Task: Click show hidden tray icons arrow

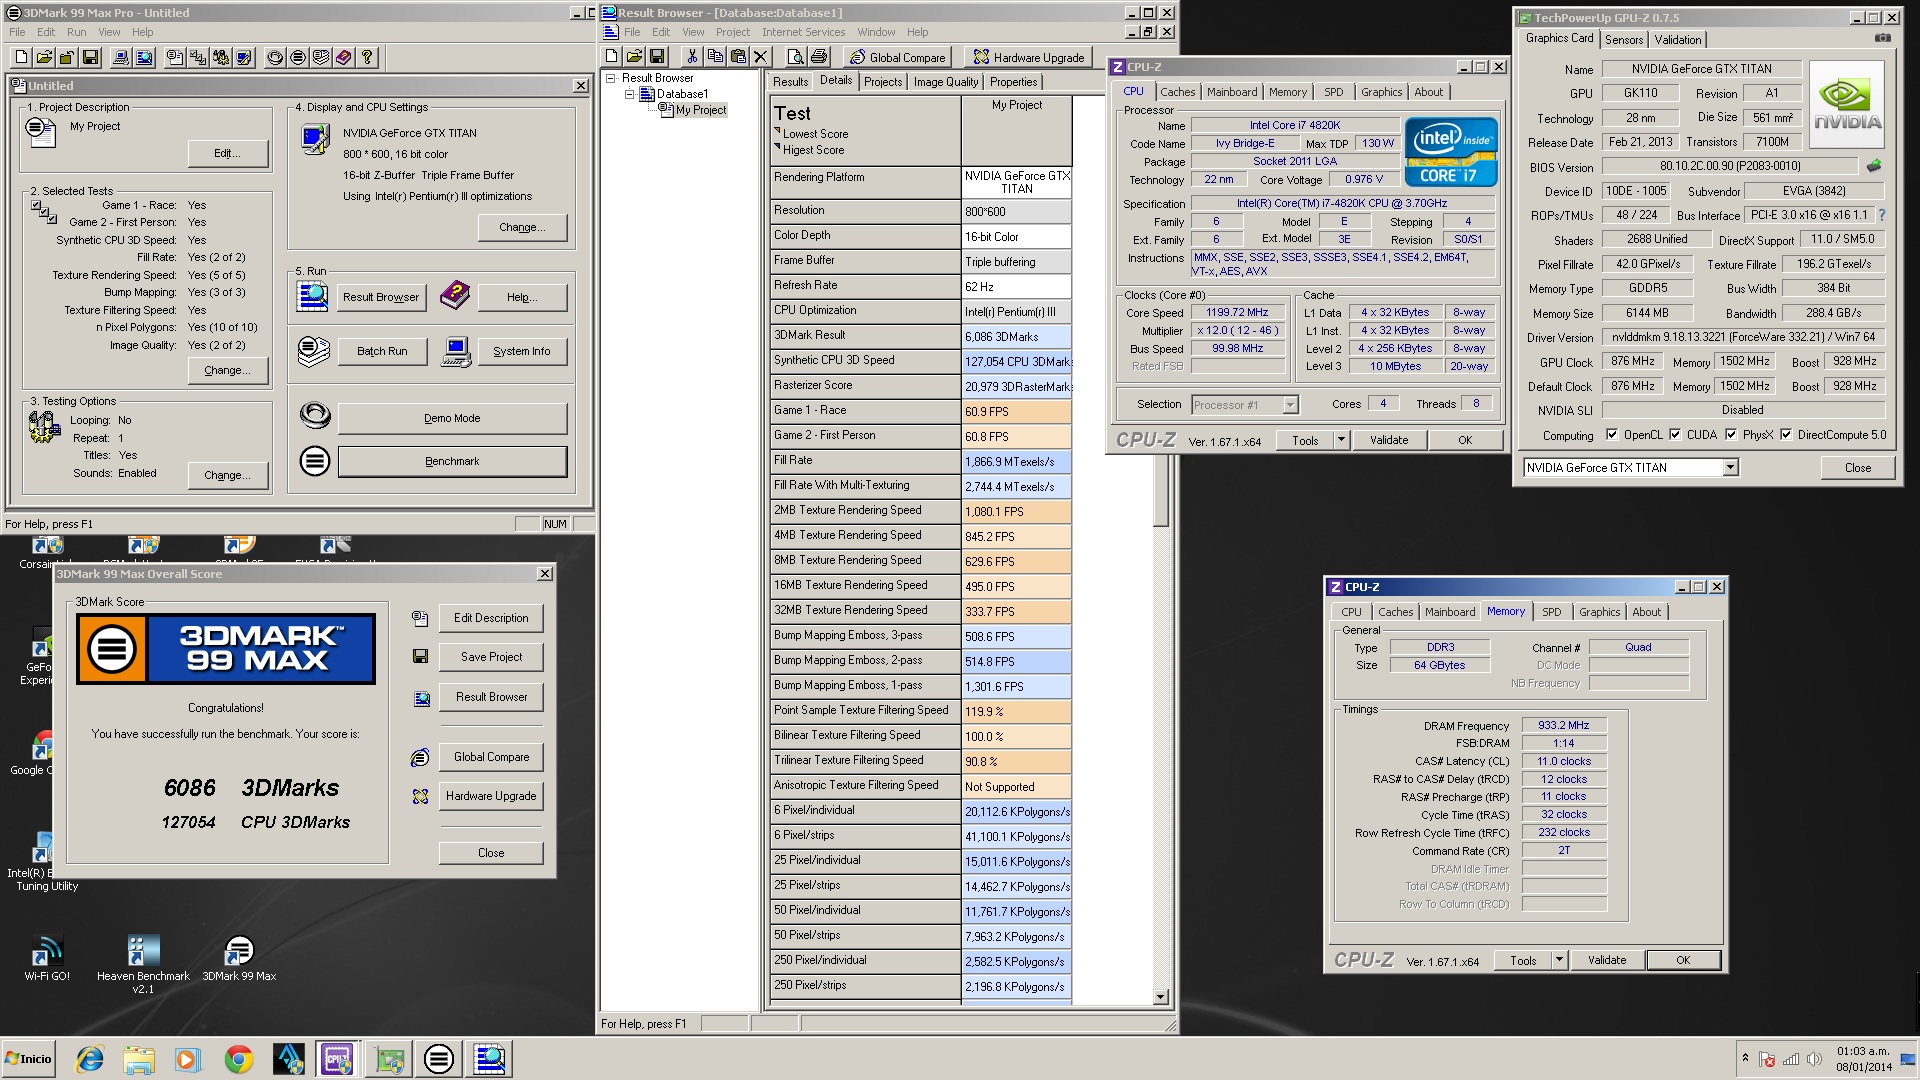Action: pos(1745,1058)
